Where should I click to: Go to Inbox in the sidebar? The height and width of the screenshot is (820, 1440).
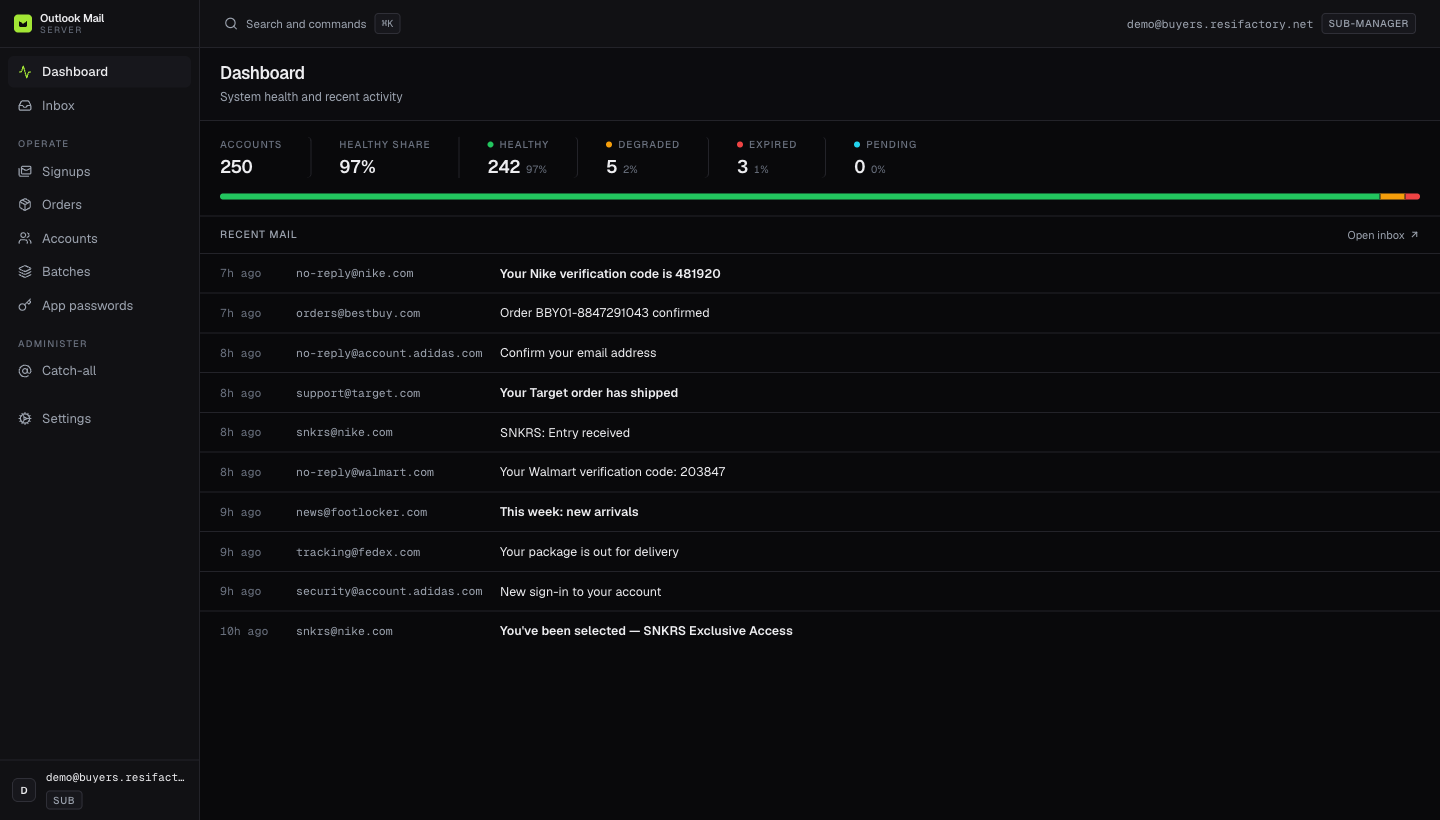[x=99, y=106]
